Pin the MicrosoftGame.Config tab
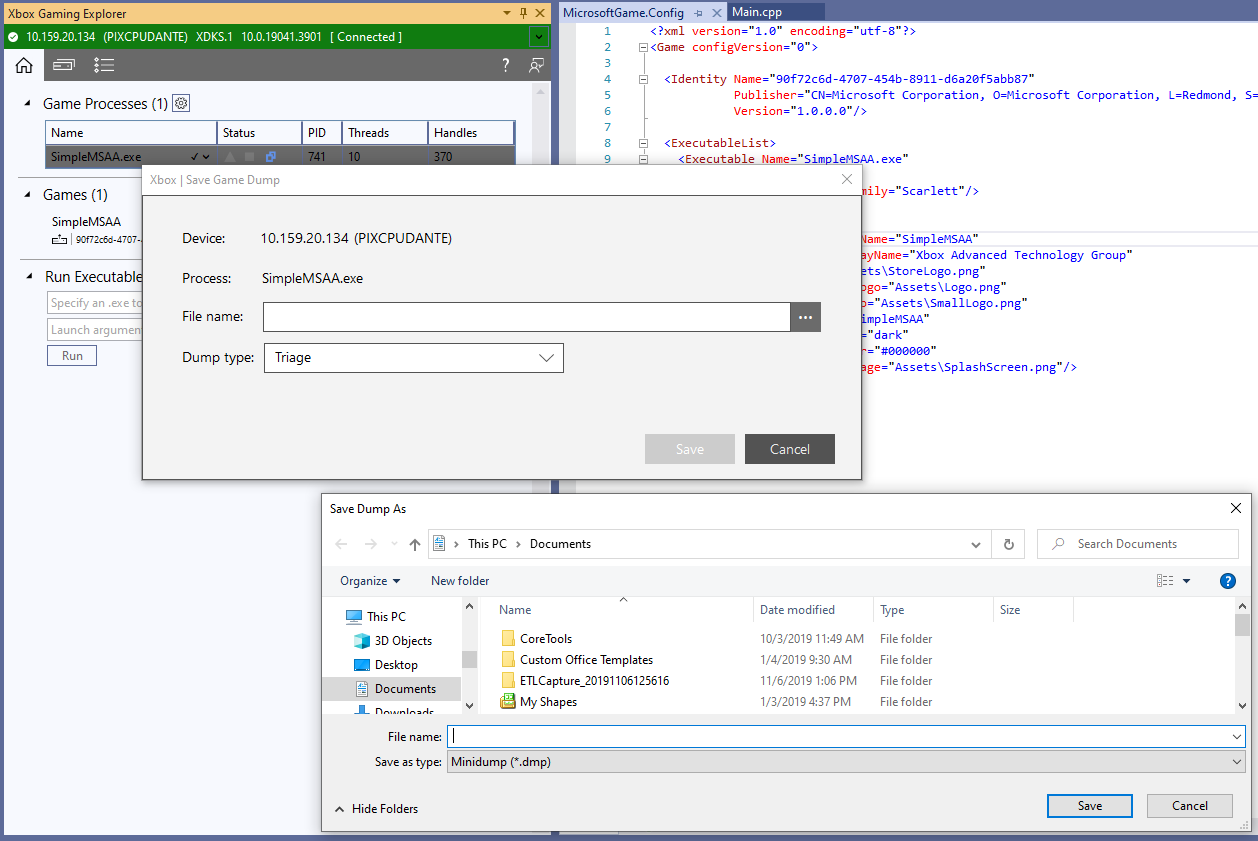The height and width of the screenshot is (841, 1258). pos(698,13)
